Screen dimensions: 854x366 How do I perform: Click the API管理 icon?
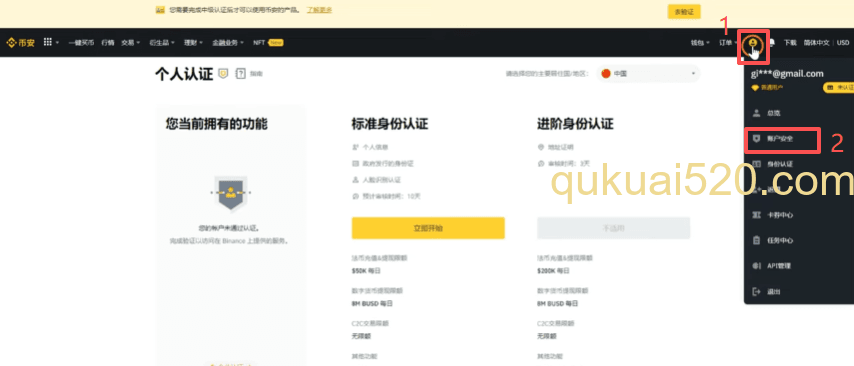pyautogui.click(x=756, y=266)
